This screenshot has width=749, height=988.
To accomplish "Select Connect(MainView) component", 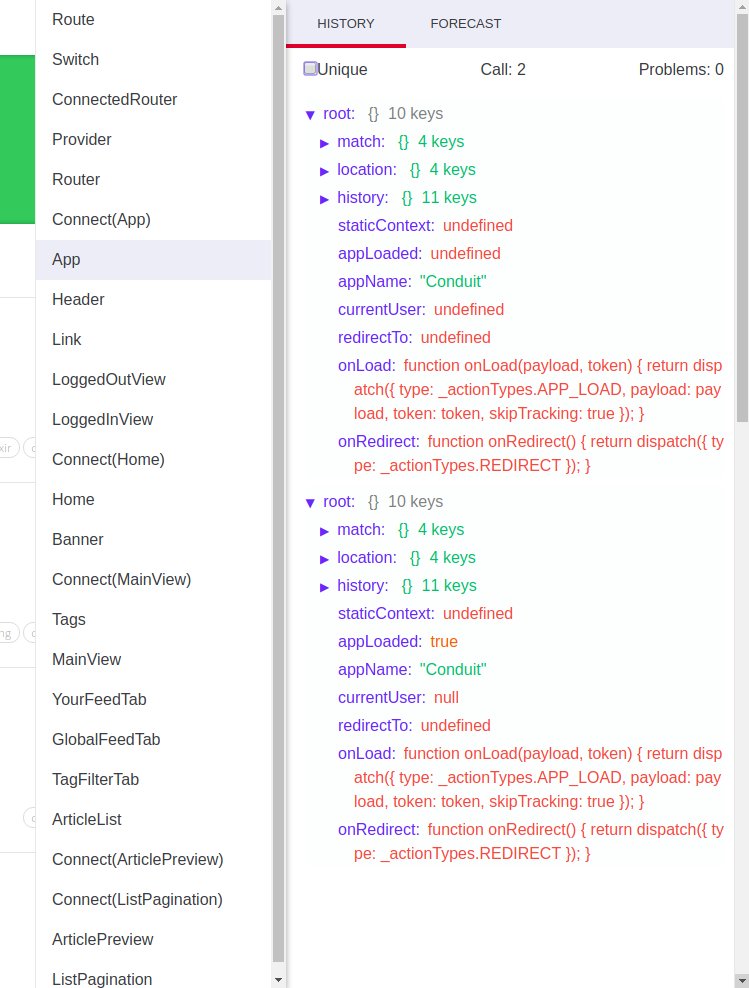I will (x=154, y=580).
